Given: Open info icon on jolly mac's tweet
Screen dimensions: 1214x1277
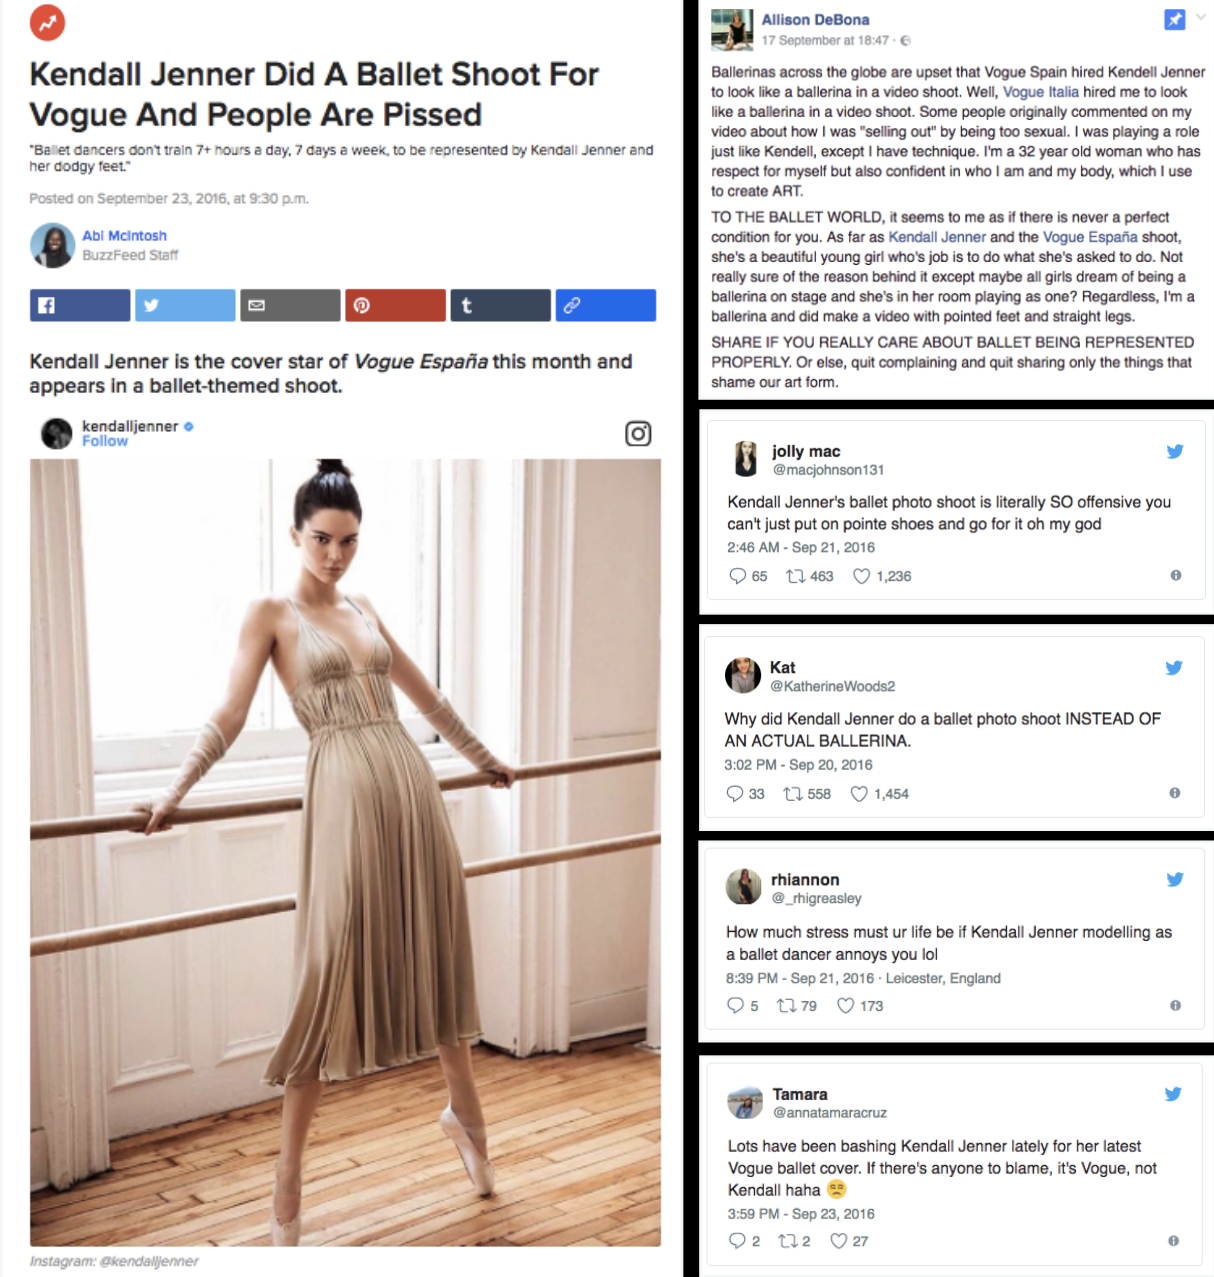Looking at the screenshot, I should [1175, 575].
